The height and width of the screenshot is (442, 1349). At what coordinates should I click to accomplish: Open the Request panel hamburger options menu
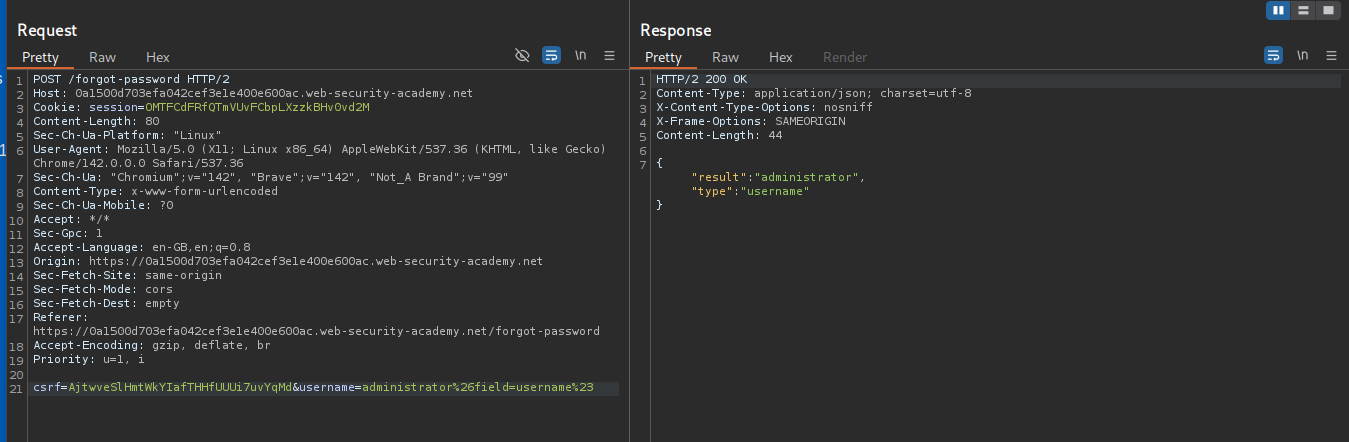pos(609,56)
